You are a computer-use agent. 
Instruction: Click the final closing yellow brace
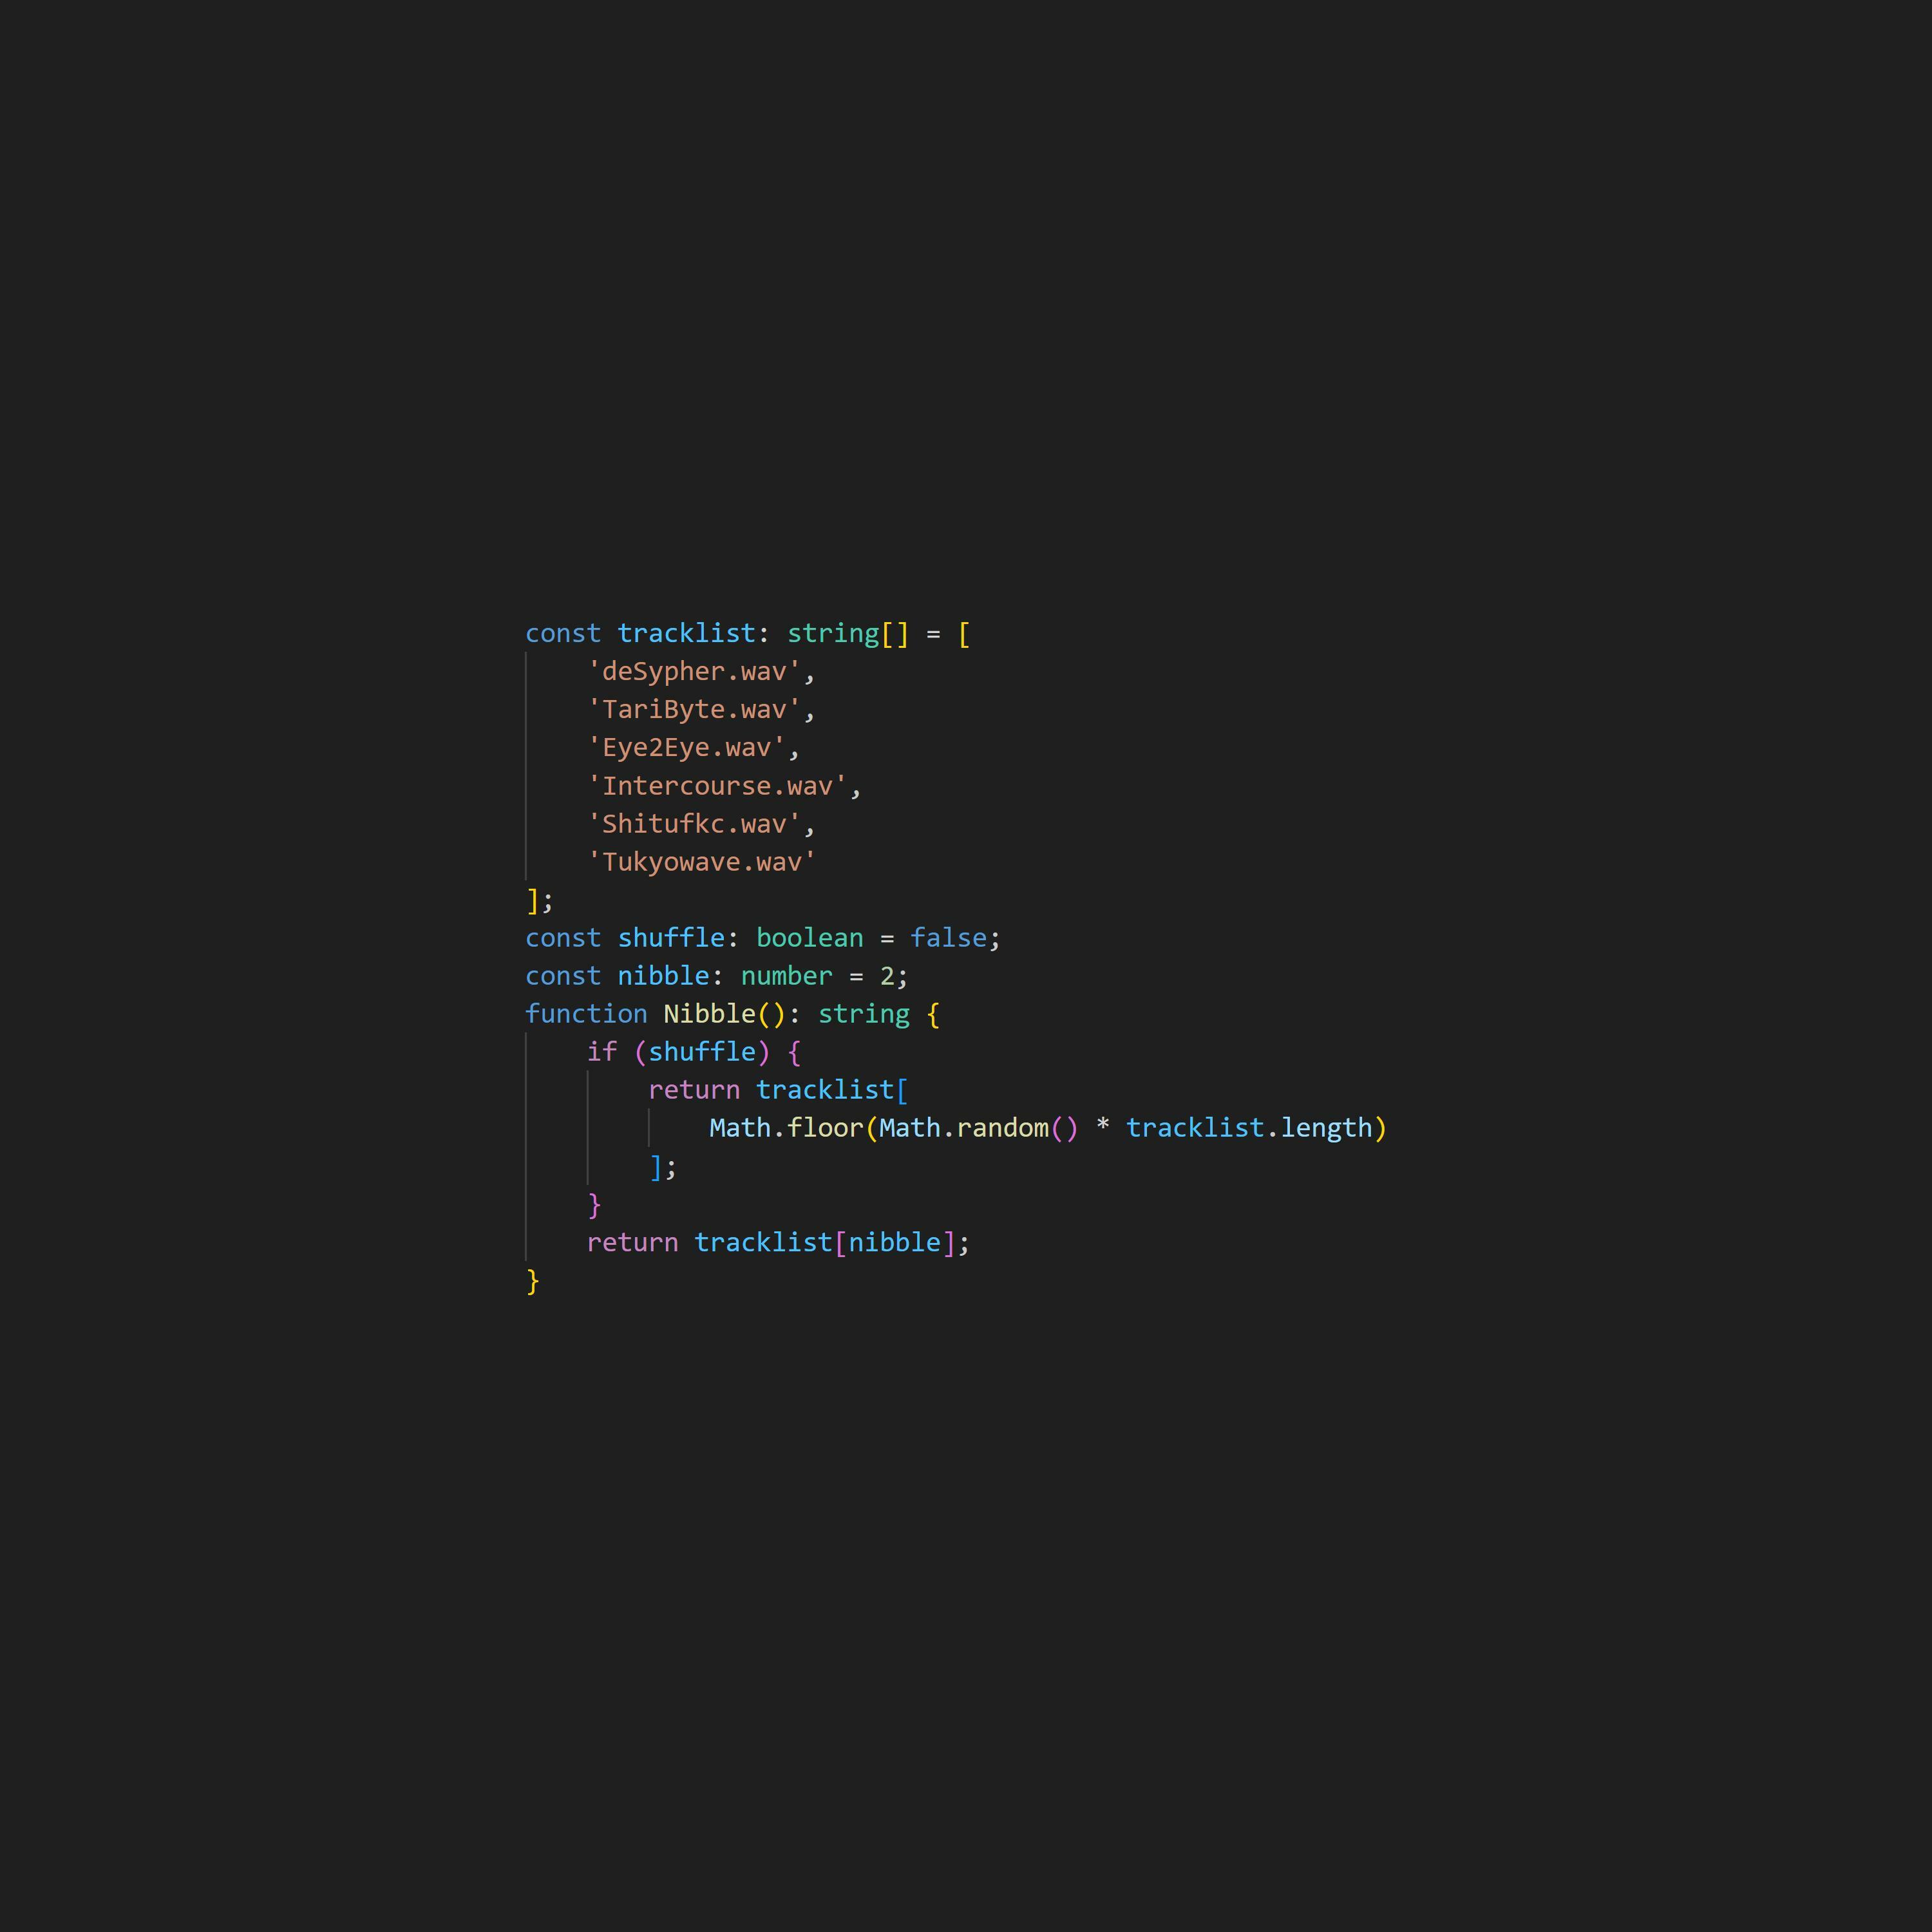[x=533, y=1281]
